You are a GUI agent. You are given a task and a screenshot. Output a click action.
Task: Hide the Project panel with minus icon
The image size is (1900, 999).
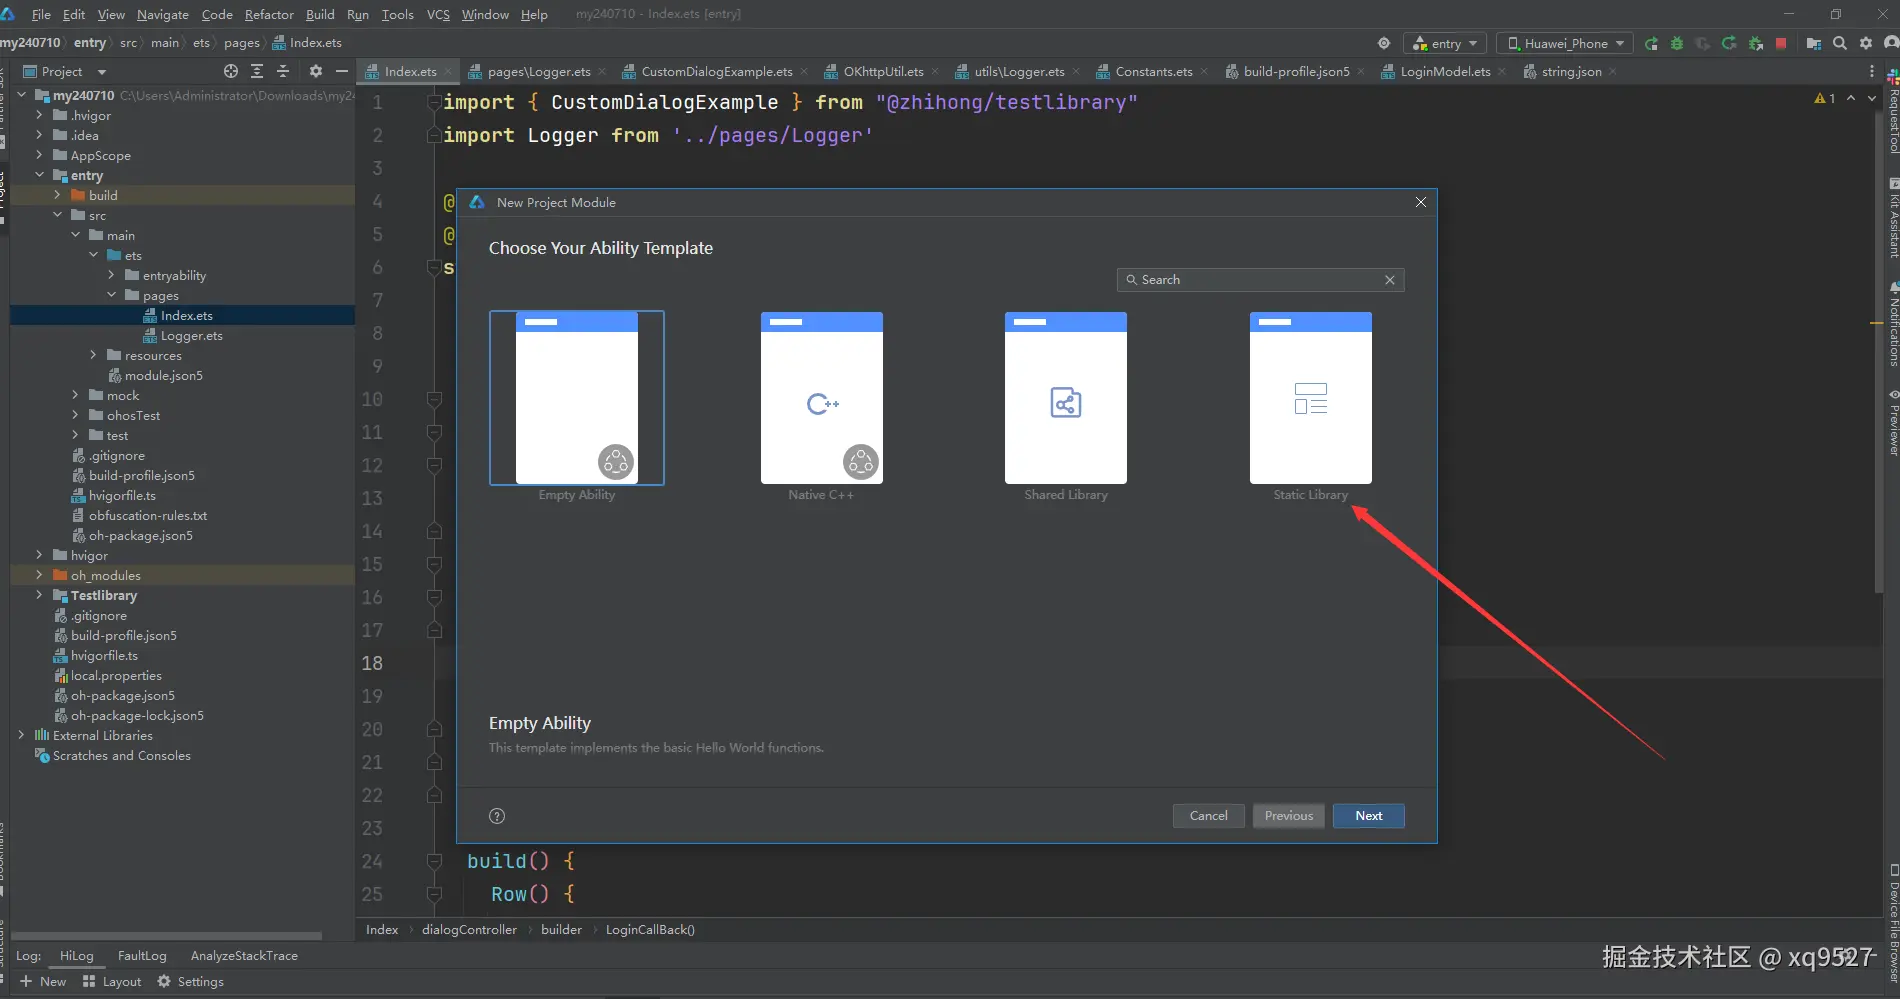[x=342, y=71]
